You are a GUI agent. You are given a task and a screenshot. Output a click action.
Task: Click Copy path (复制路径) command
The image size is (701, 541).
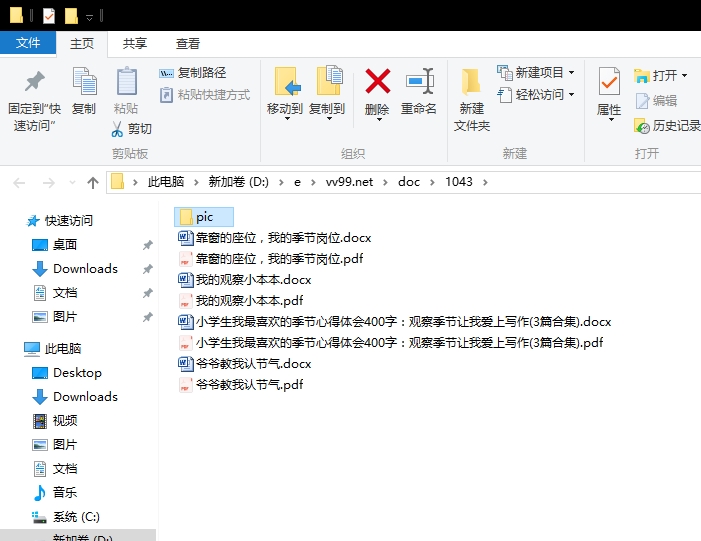tap(192, 72)
